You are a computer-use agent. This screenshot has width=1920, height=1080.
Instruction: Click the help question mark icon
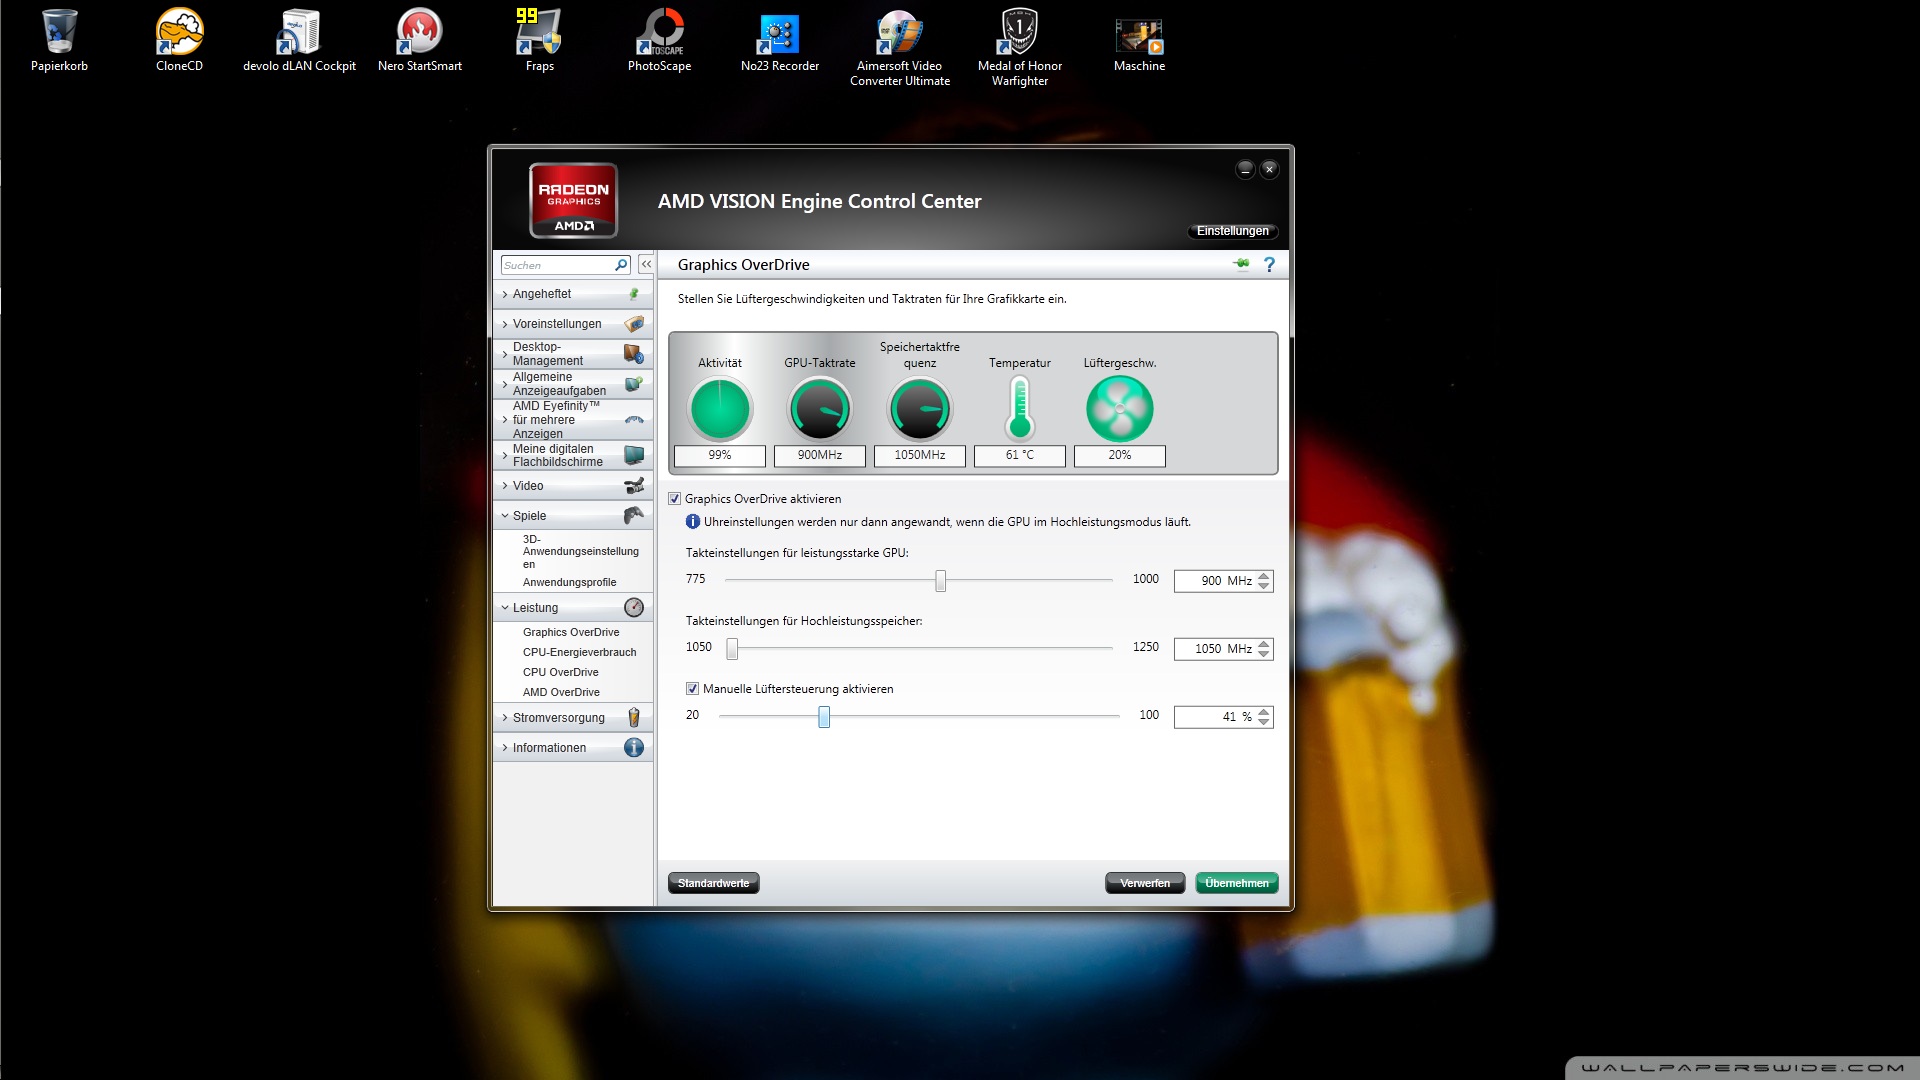[1269, 265]
